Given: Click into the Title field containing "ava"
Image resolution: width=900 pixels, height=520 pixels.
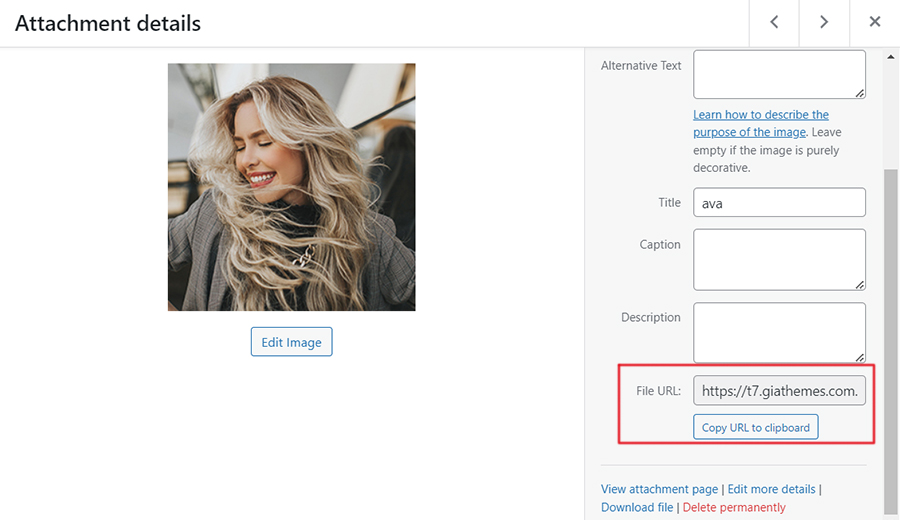Looking at the screenshot, I should pos(778,202).
